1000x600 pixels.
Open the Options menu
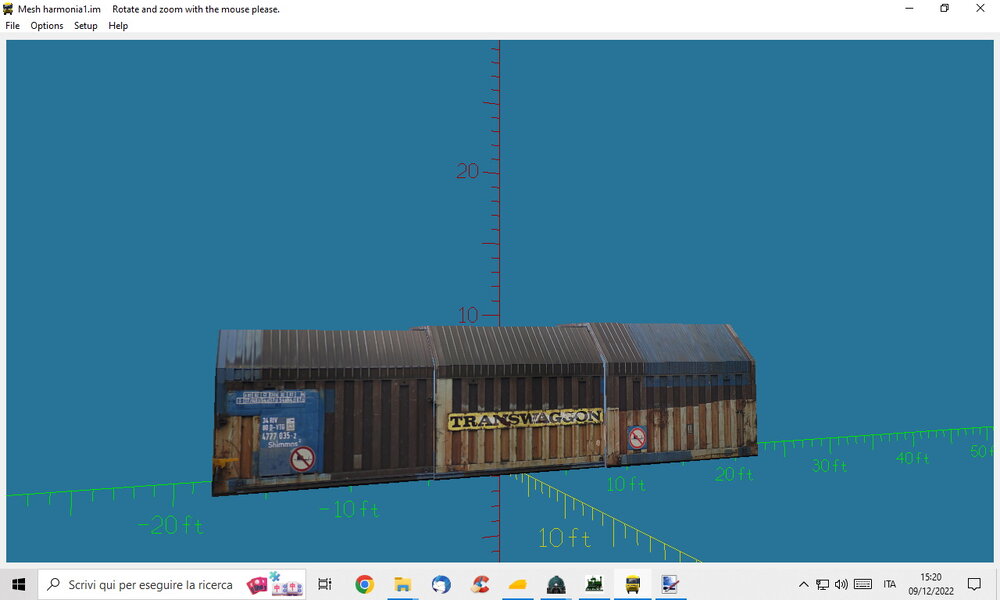click(47, 26)
